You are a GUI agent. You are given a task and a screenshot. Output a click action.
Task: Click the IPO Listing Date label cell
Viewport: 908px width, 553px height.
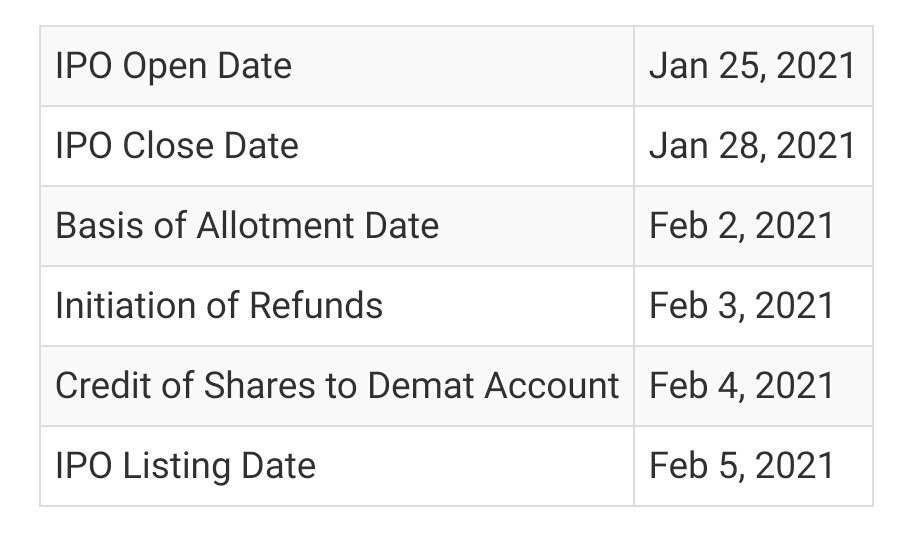337,466
